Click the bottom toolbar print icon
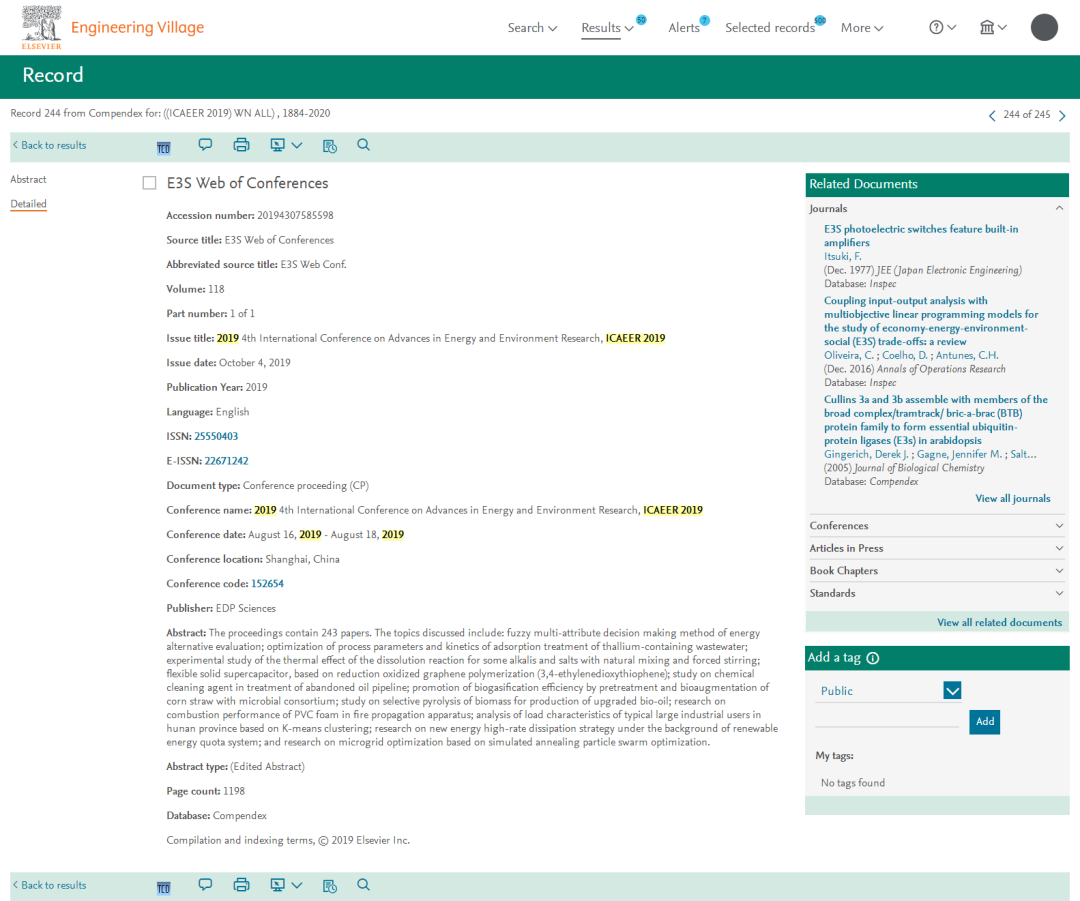1080x901 pixels. (241, 885)
